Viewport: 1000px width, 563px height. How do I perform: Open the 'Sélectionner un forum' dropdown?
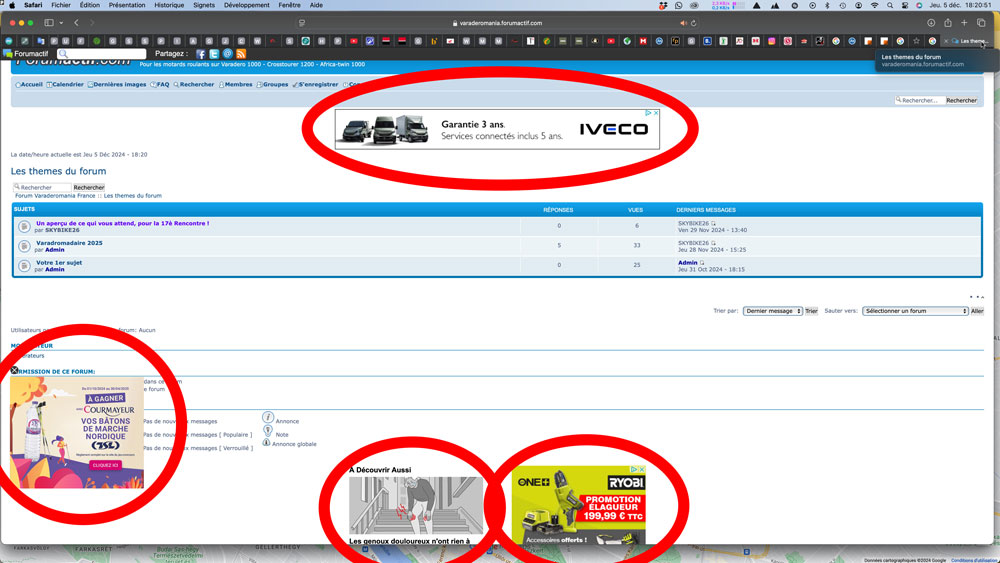[915, 311]
